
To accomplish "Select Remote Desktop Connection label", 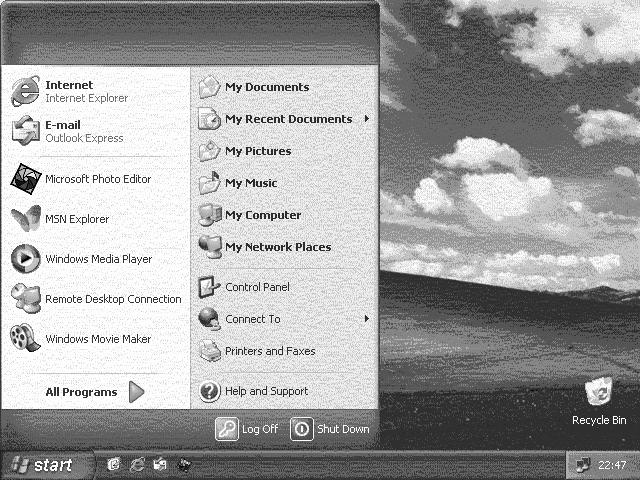I will click(x=113, y=299).
